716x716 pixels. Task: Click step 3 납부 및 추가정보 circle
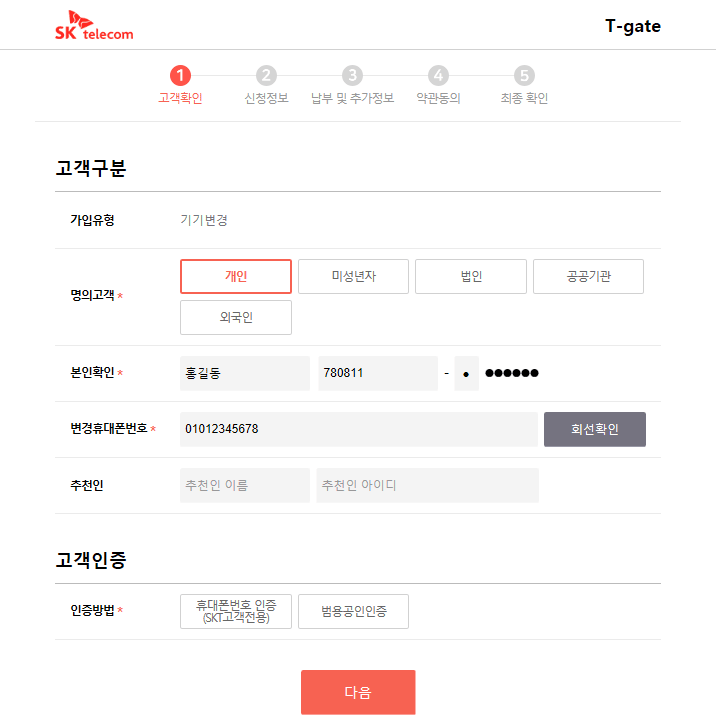(x=352, y=75)
